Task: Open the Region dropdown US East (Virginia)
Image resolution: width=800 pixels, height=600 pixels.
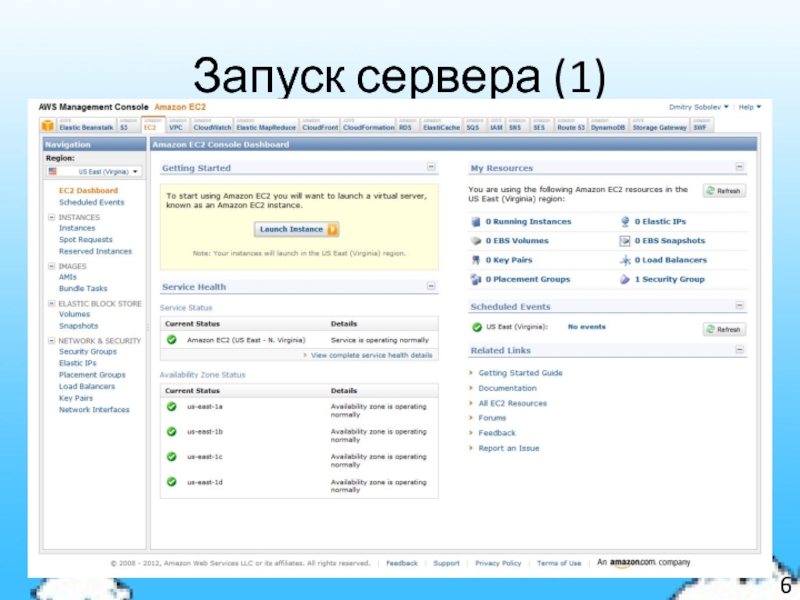Action: [x=94, y=171]
